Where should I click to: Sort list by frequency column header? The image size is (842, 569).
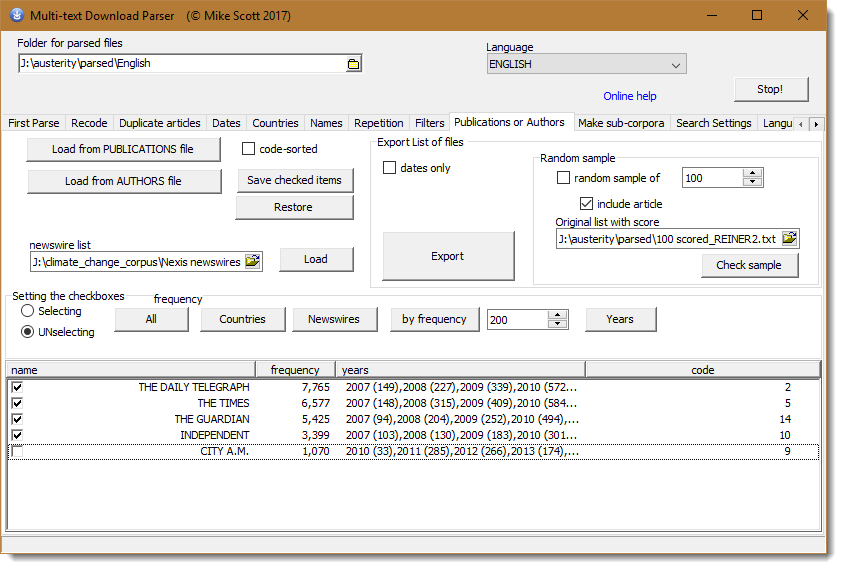coord(294,370)
